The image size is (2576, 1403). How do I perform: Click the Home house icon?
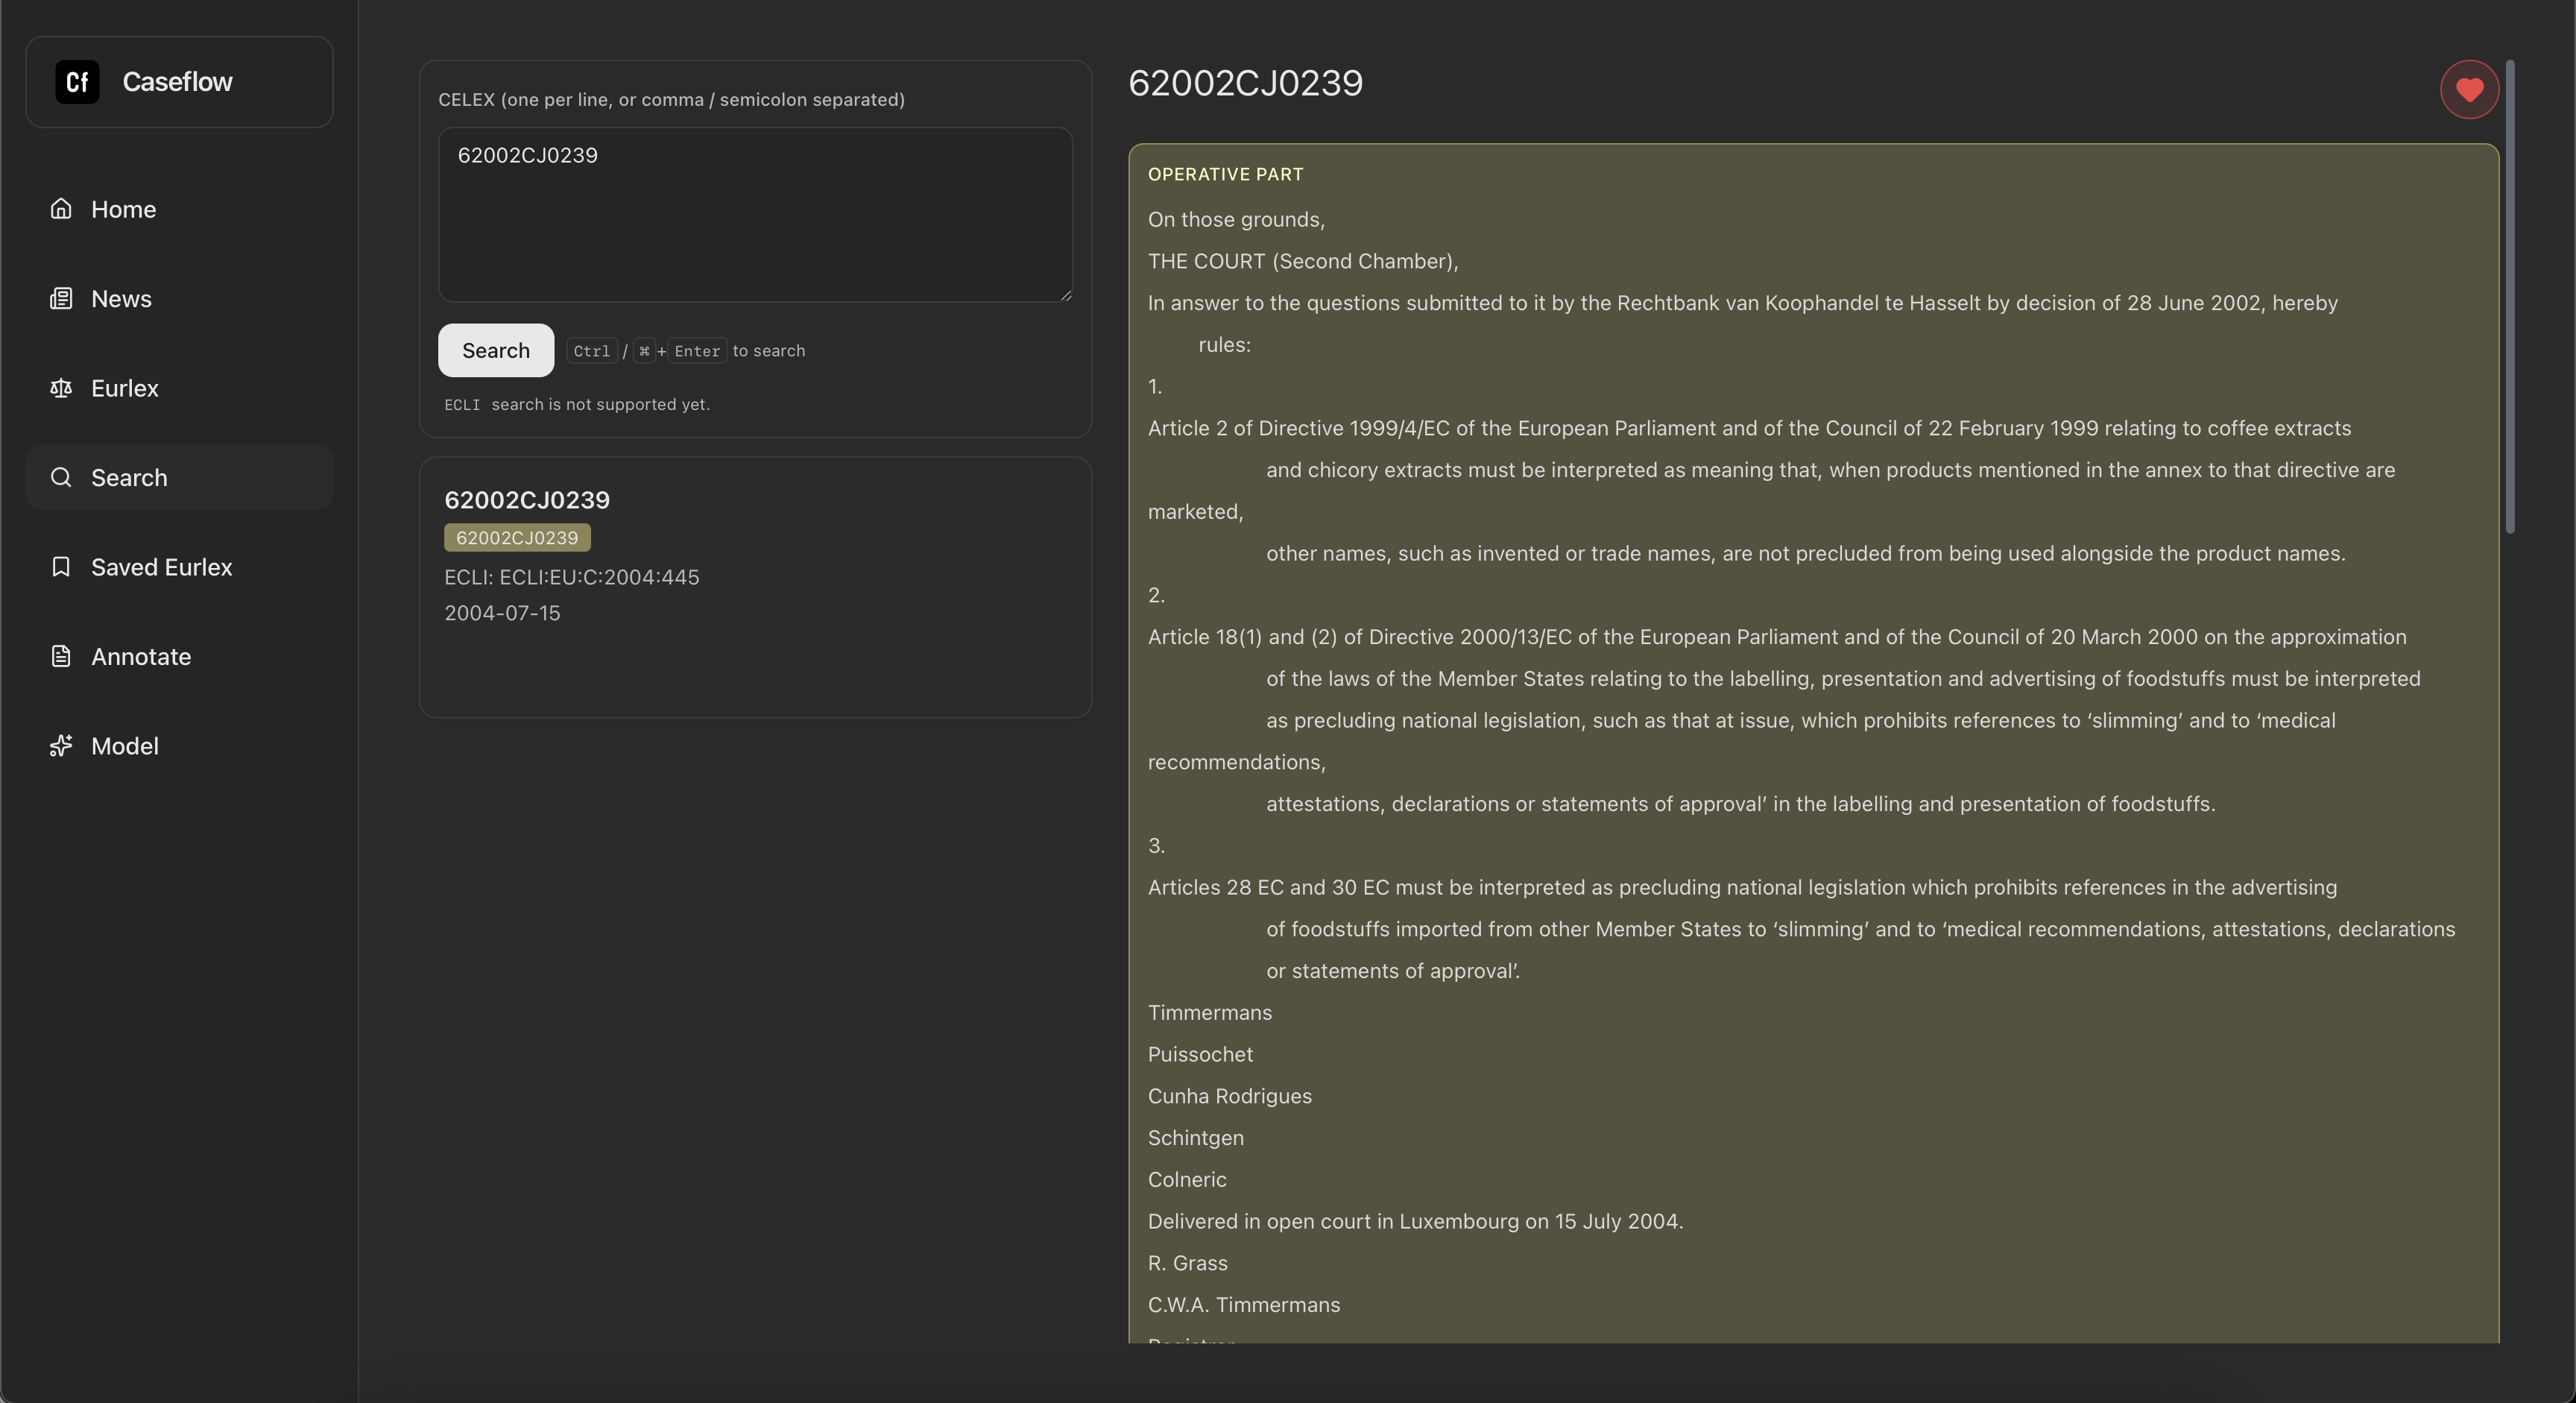tap(61, 208)
